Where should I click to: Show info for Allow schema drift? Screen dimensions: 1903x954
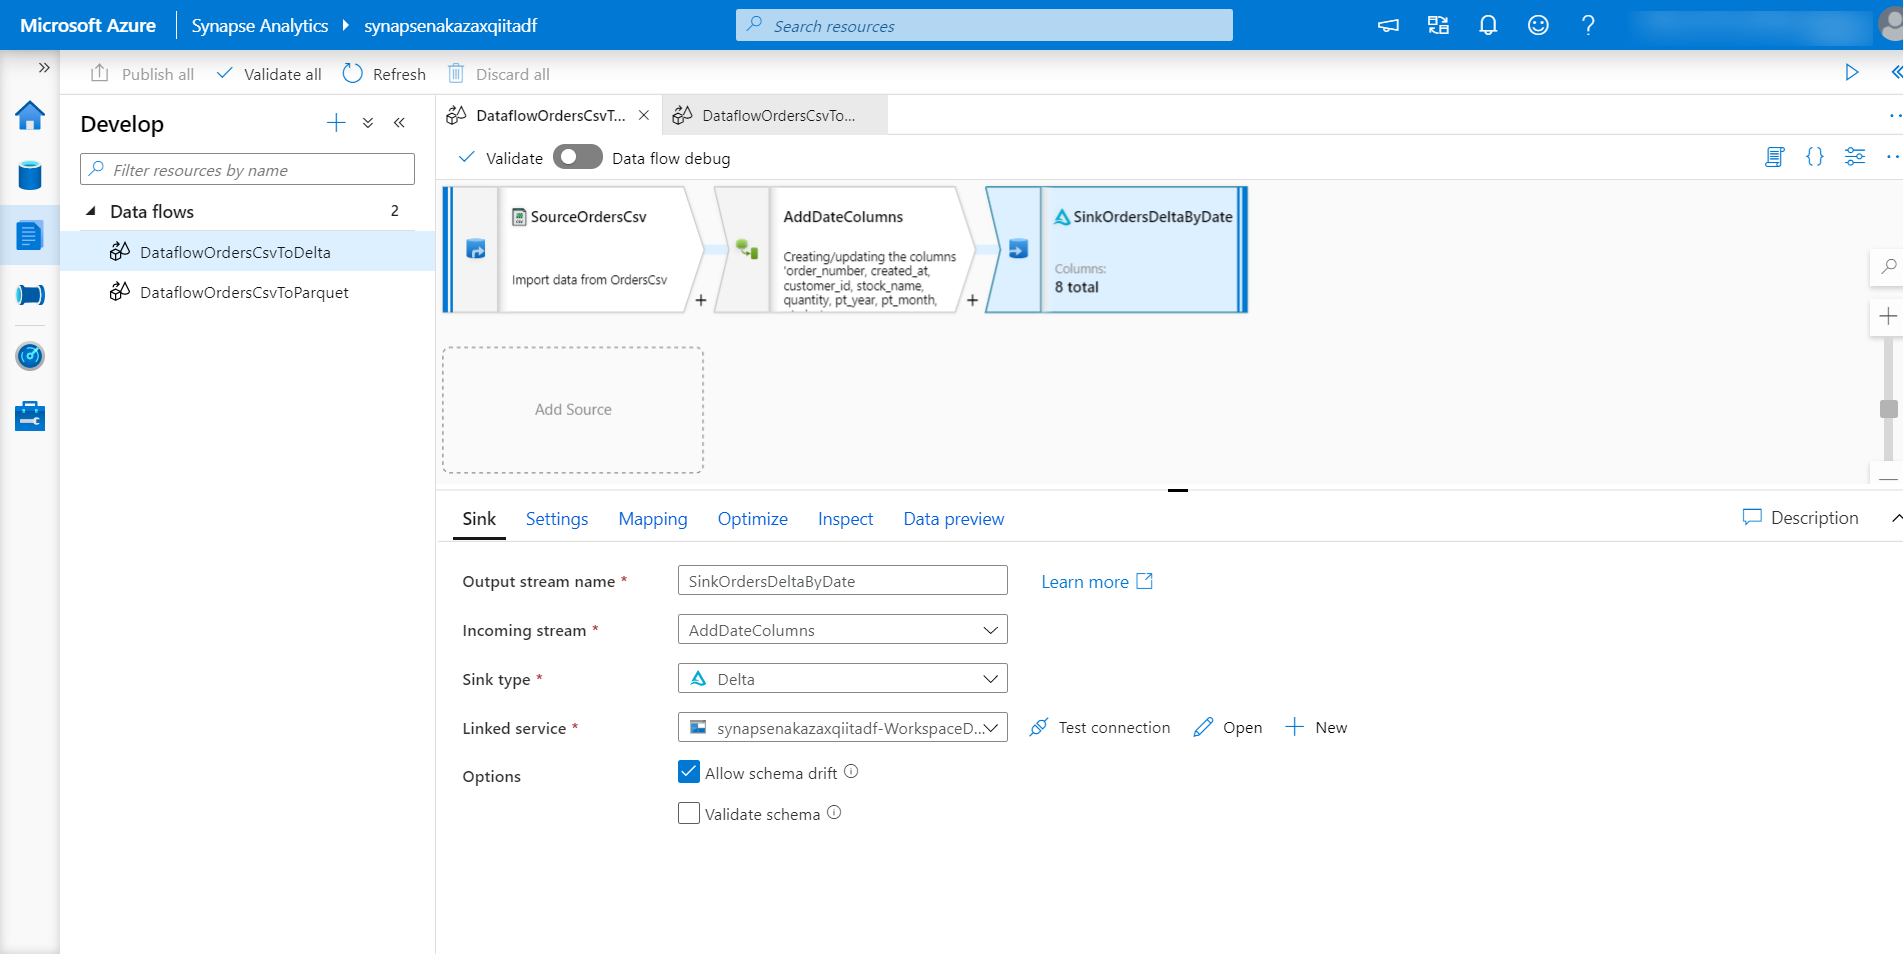click(851, 772)
